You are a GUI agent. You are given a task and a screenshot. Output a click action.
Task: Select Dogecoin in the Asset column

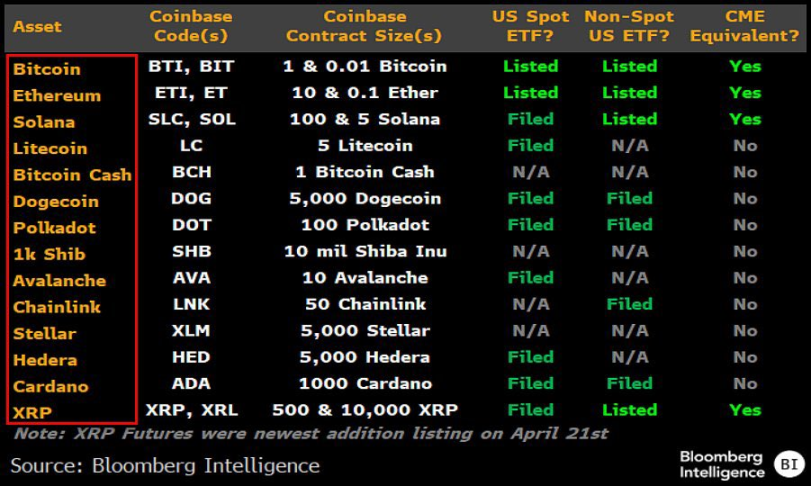pyautogui.click(x=56, y=201)
